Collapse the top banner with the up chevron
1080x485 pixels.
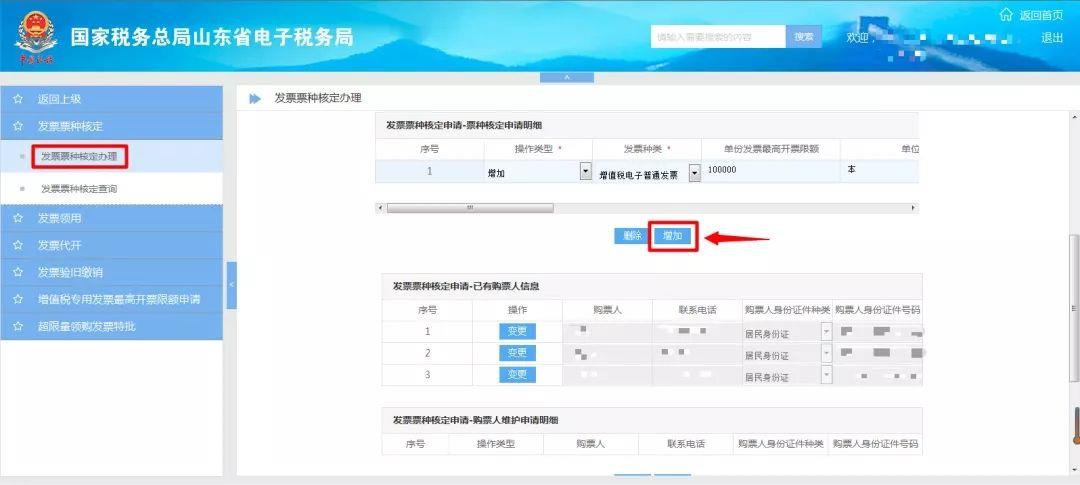pos(566,77)
